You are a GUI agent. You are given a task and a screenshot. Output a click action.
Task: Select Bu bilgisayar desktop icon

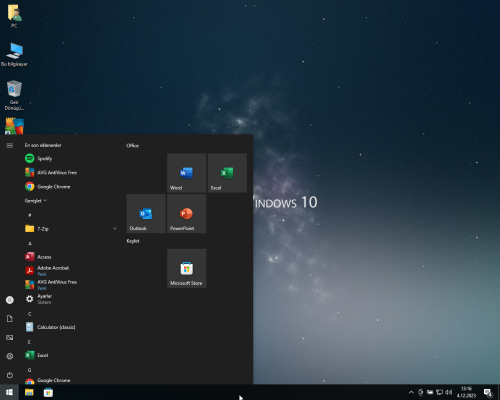(14, 55)
